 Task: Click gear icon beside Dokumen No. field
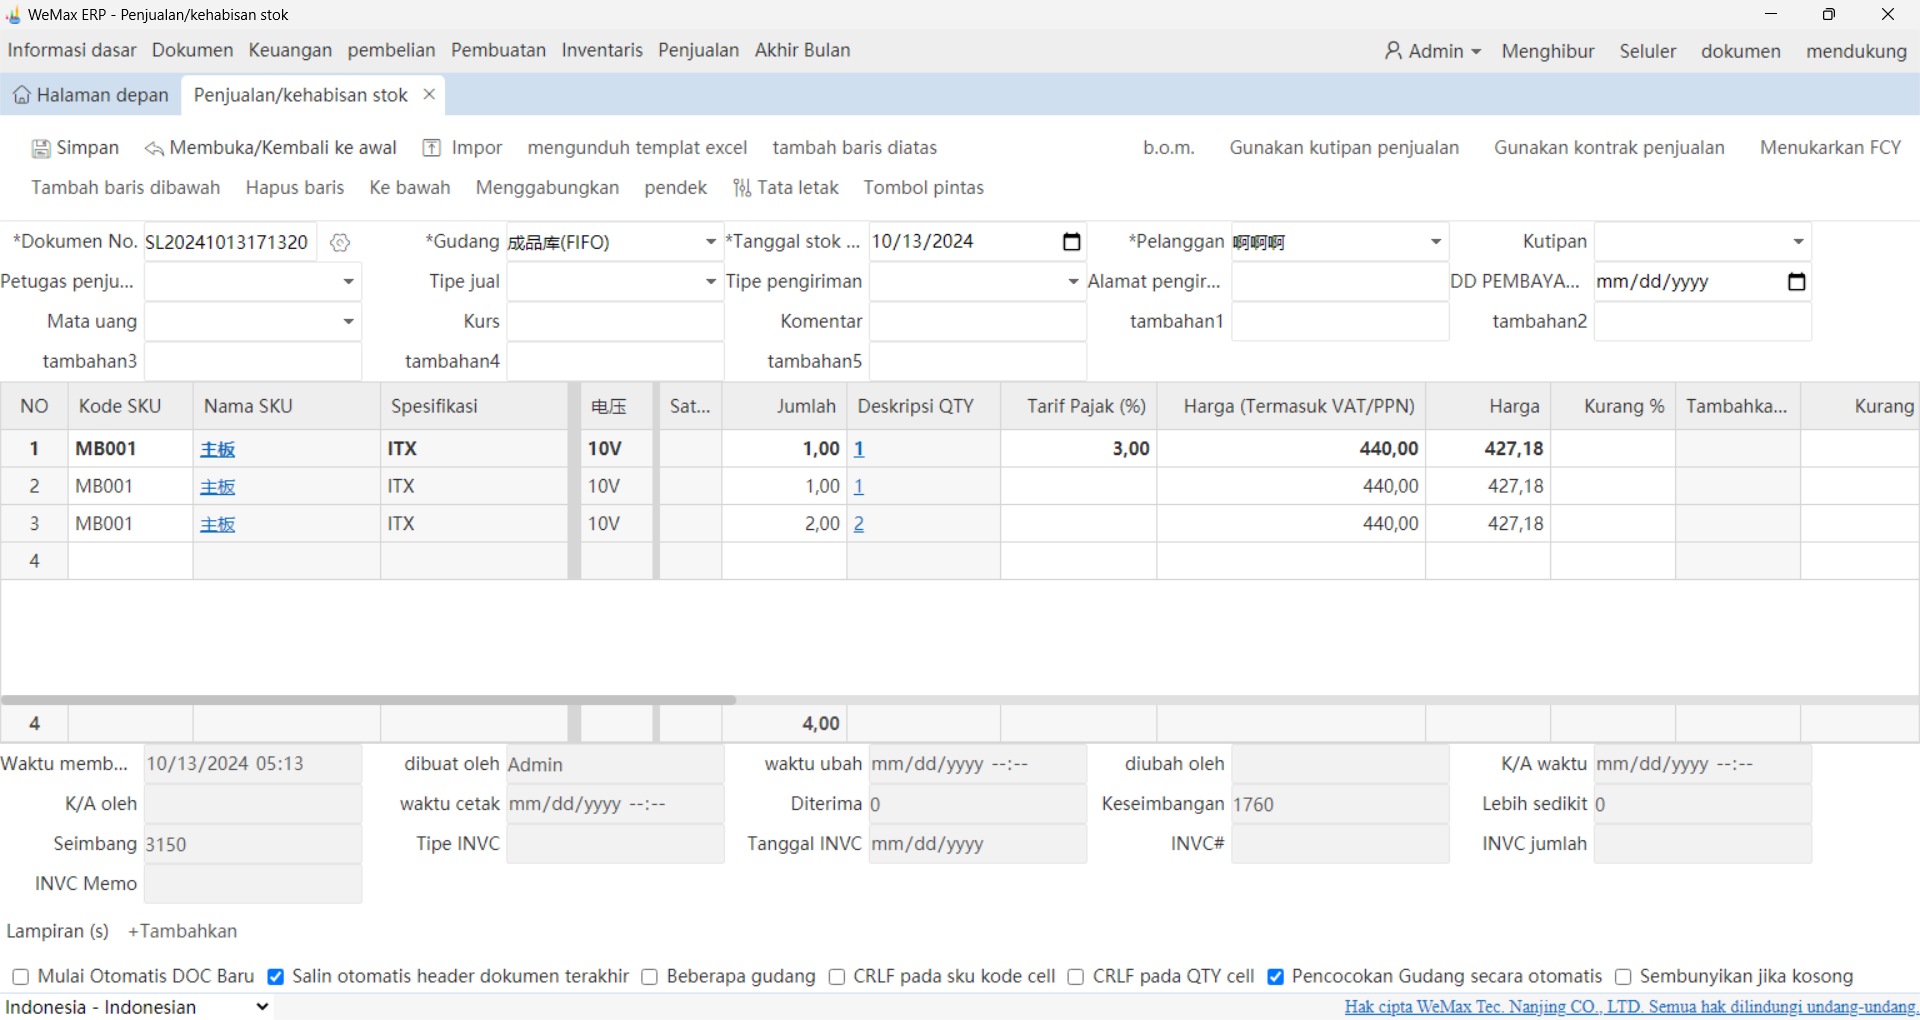pos(340,243)
